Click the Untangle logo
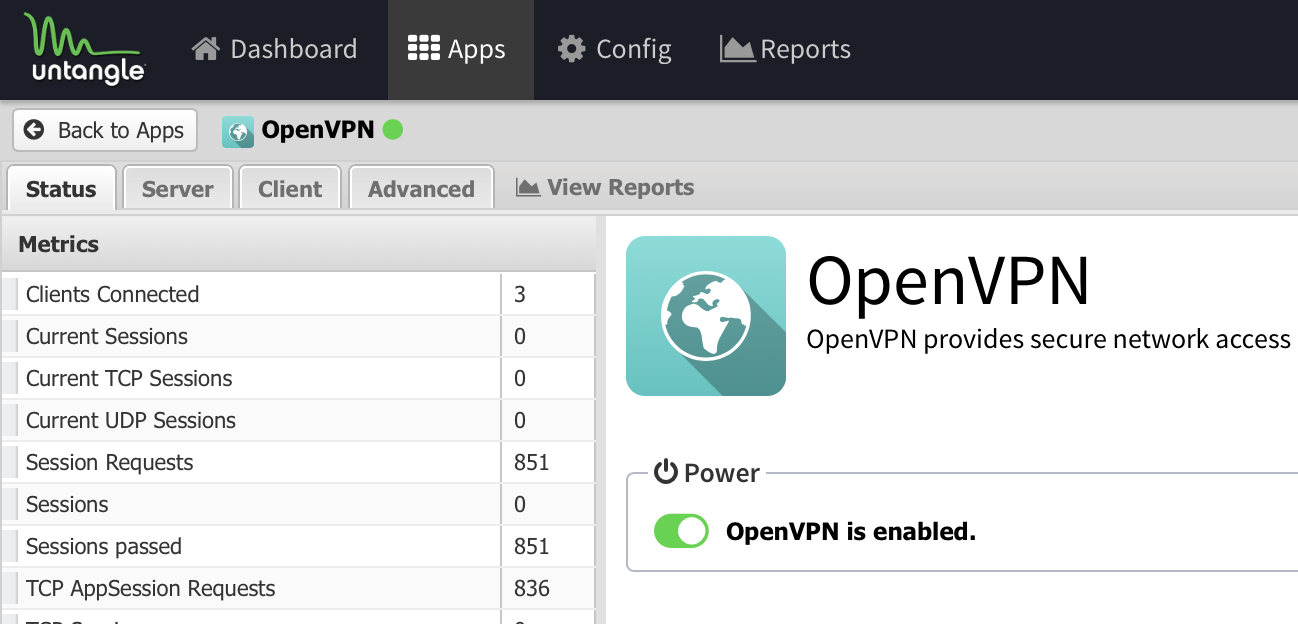 click(x=84, y=48)
